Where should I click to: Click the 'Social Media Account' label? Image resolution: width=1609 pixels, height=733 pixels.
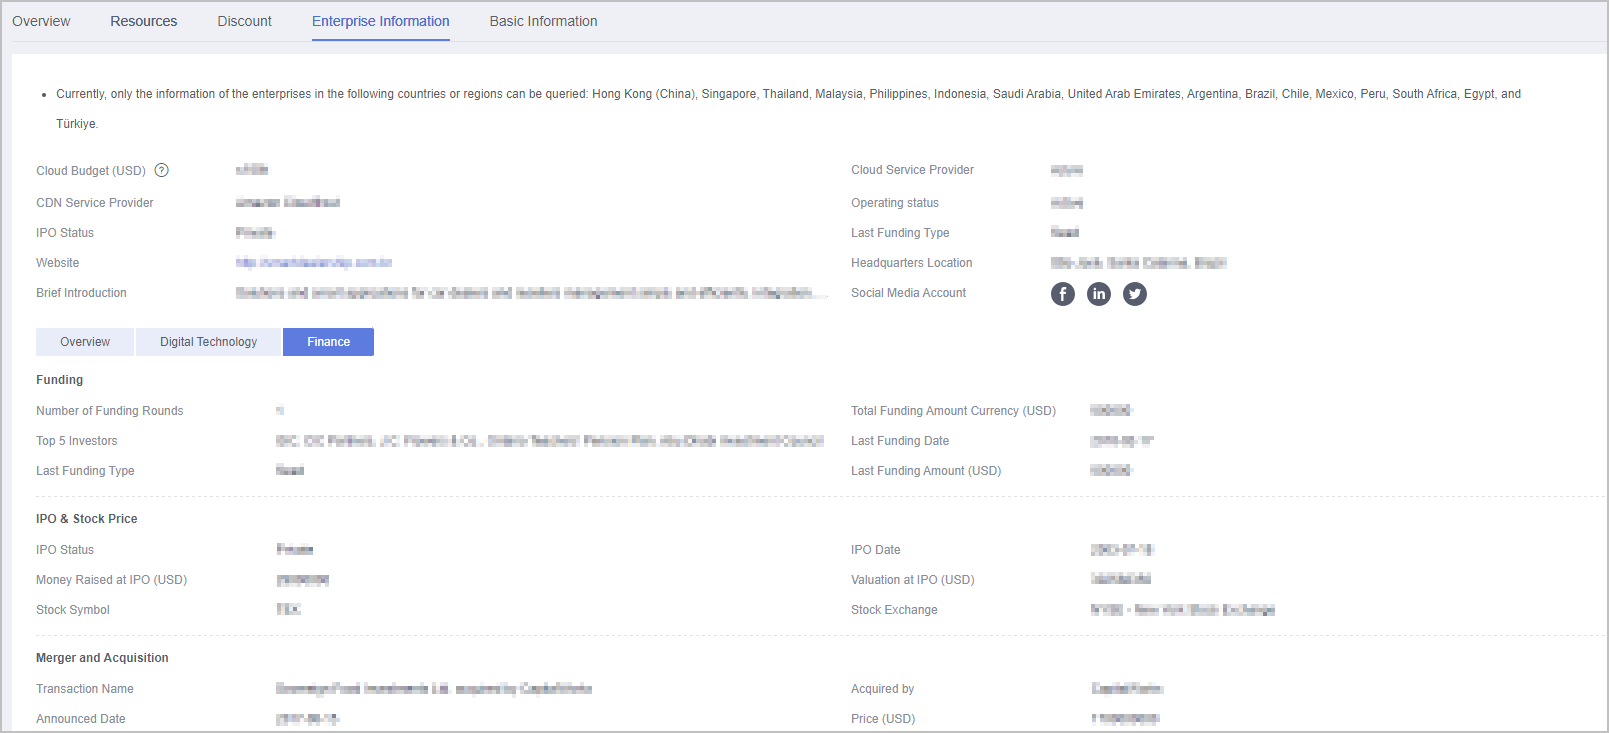coord(909,293)
